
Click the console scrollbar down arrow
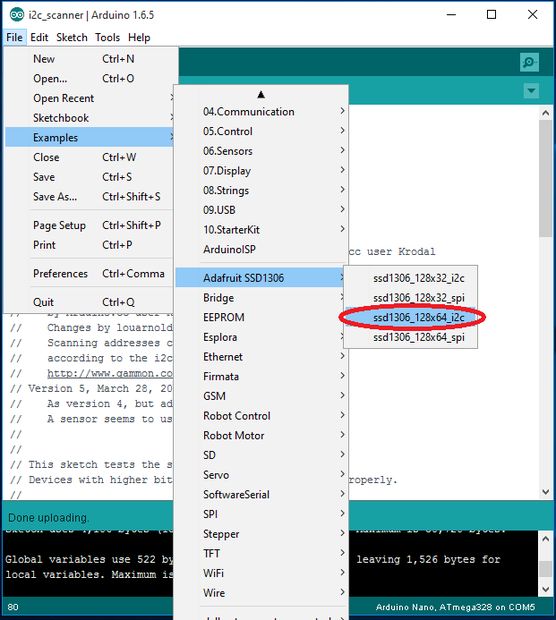(546, 589)
